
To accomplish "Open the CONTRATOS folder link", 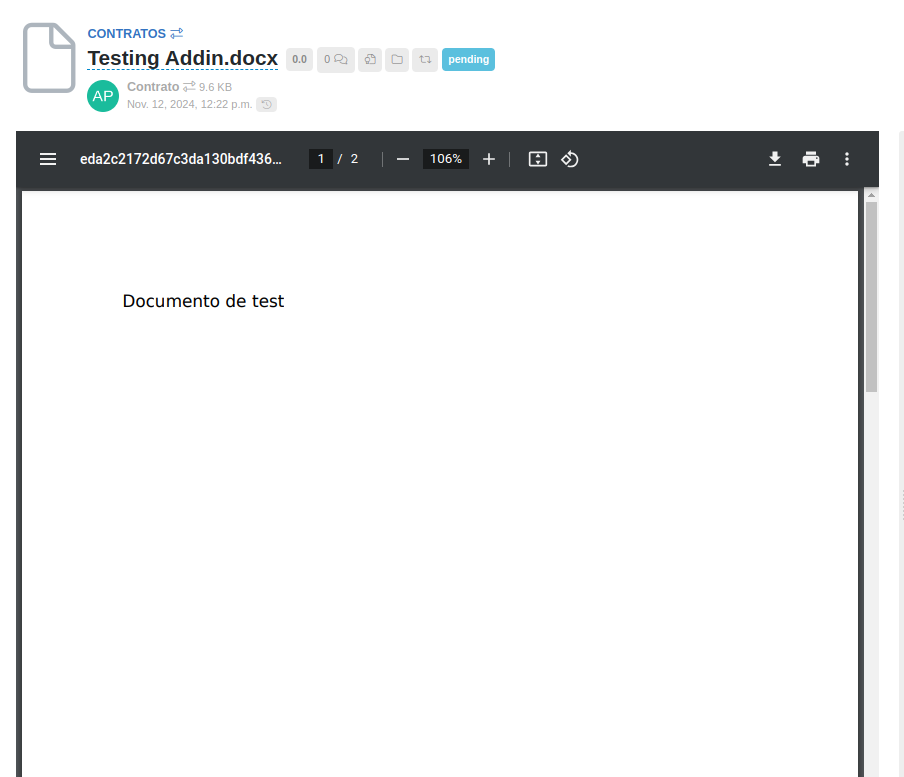I will (127, 33).
